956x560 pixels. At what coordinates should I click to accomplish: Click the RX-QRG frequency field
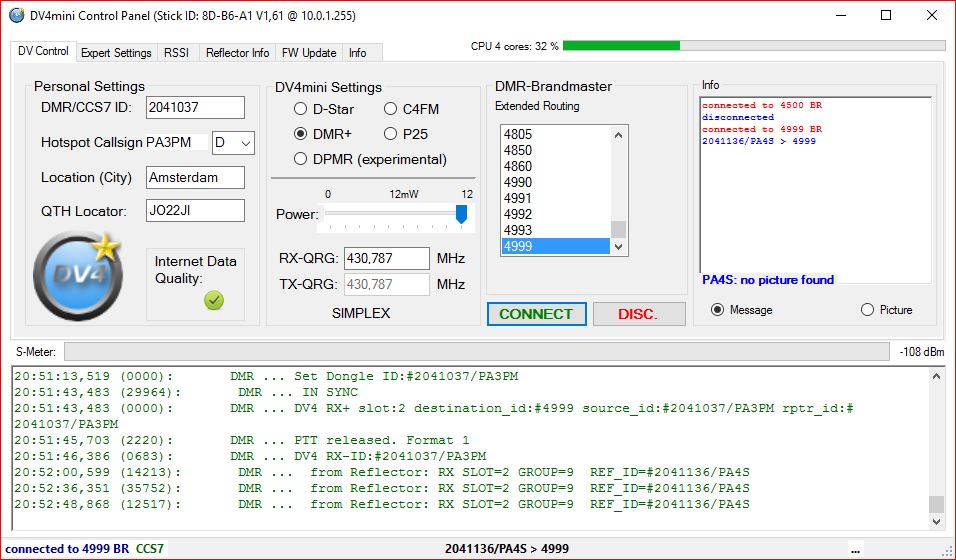click(387, 258)
